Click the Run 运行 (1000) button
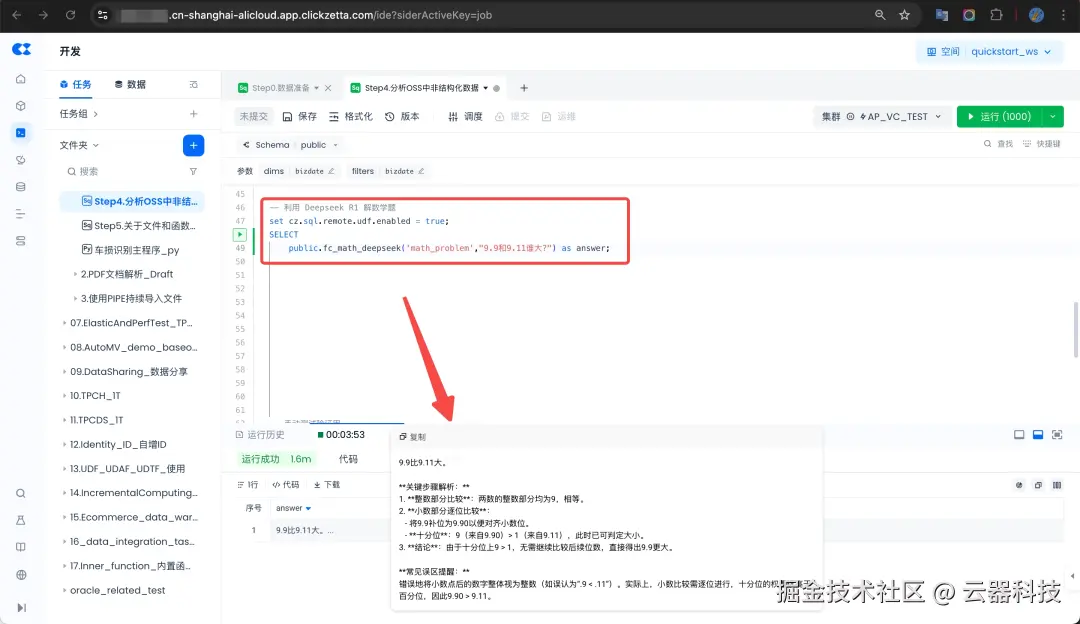Image resolution: width=1080 pixels, height=624 pixels. (x=999, y=116)
